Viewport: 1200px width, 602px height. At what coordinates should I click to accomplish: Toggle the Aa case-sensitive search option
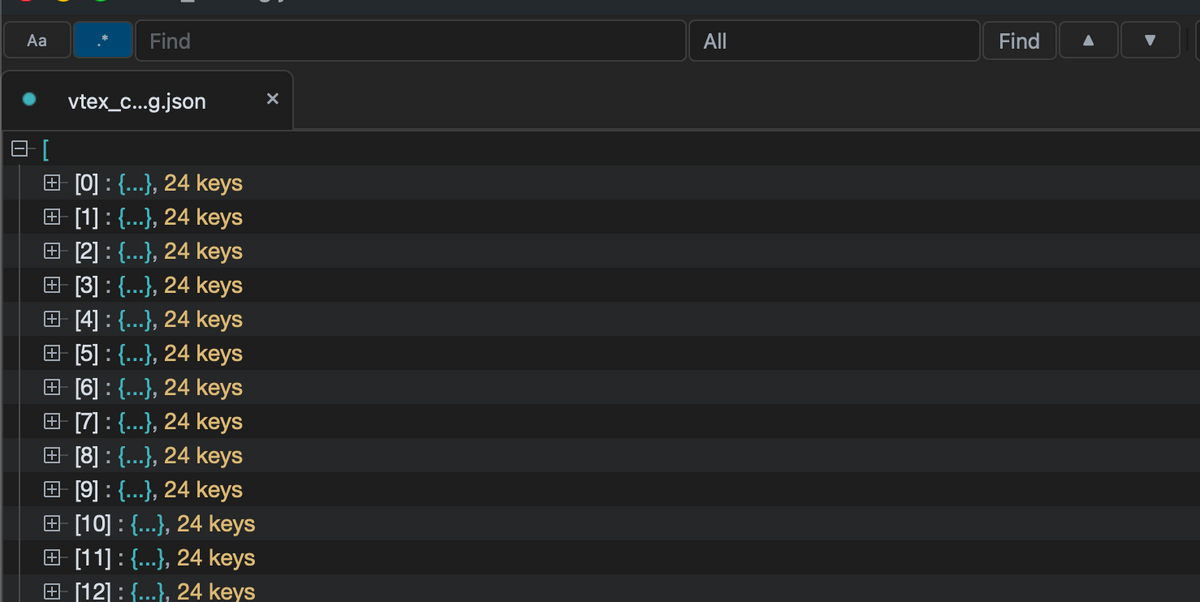tap(37, 41)
